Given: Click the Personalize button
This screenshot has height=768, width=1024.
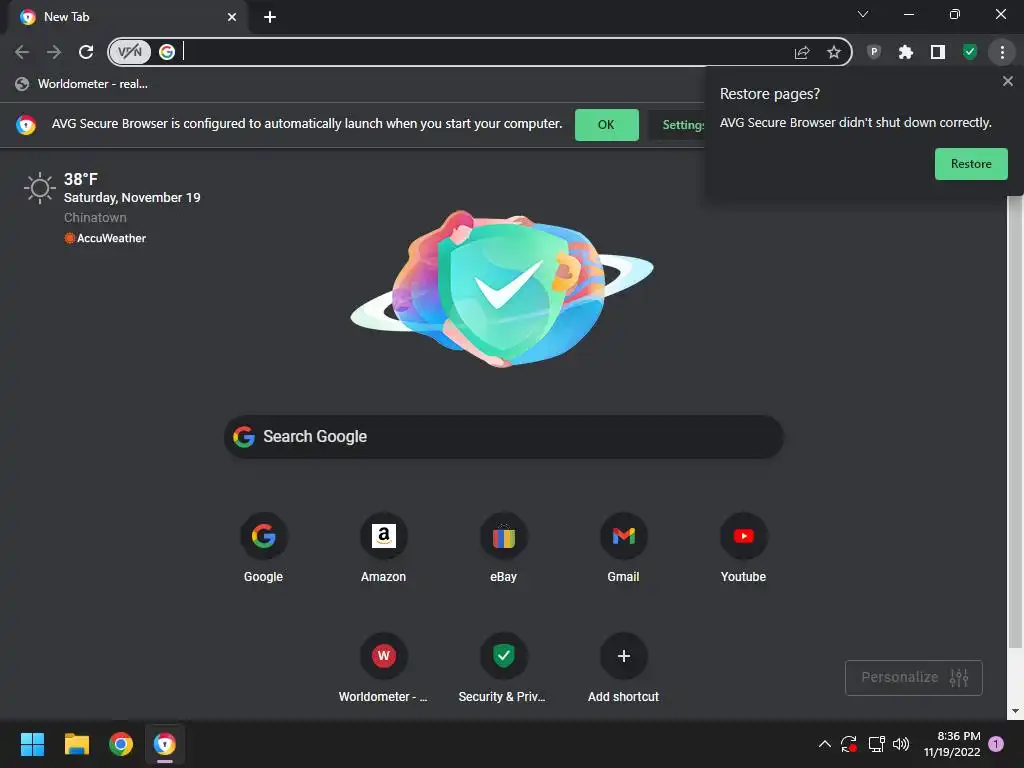Looking at the screenshot, I should coord(914,678).
